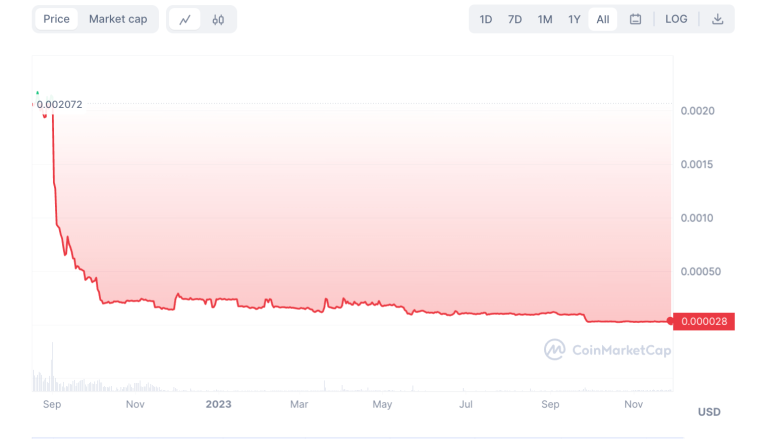Select the line chart view icon
Viewport: 760px width, 439px height.
coord(185,19)
